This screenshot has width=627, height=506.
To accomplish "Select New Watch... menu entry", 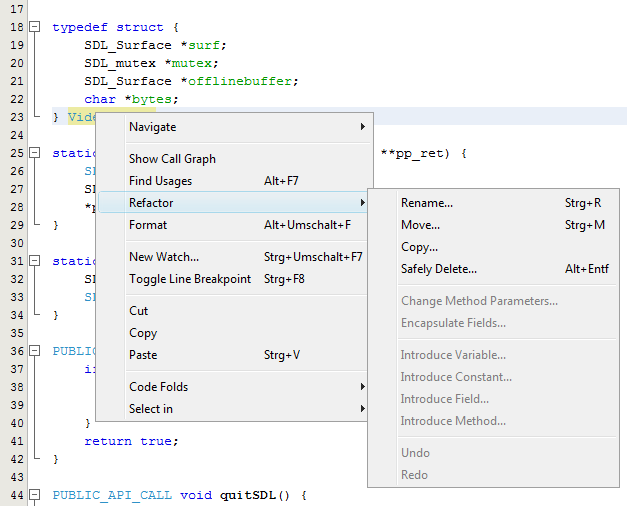I will point(164,257).
